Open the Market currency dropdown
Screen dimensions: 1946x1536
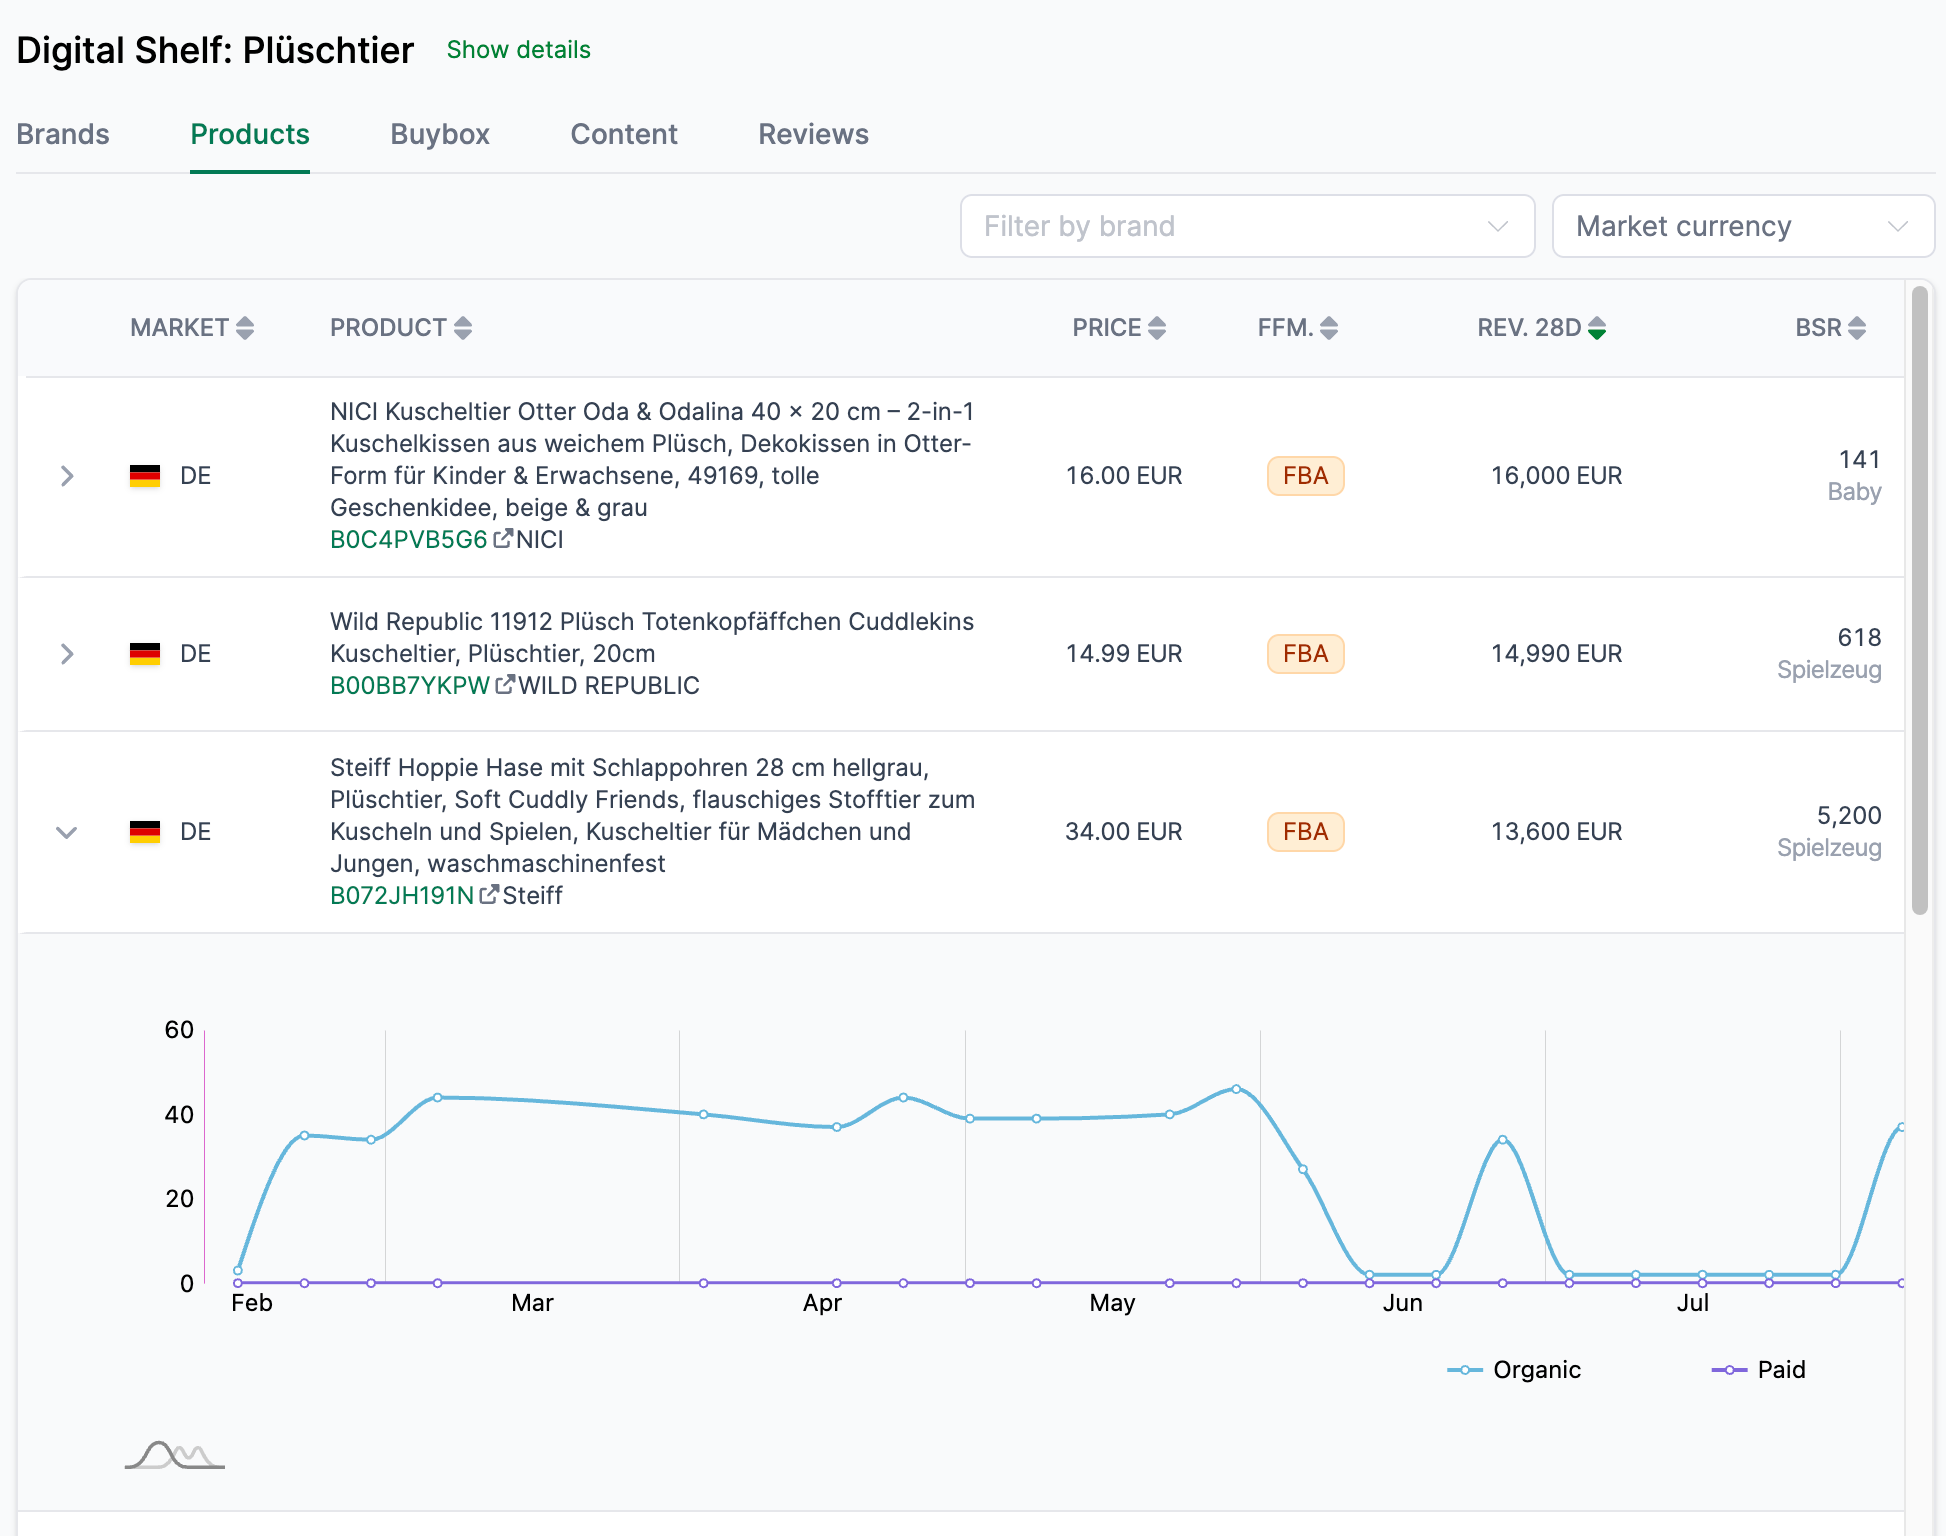(1742, 226)
